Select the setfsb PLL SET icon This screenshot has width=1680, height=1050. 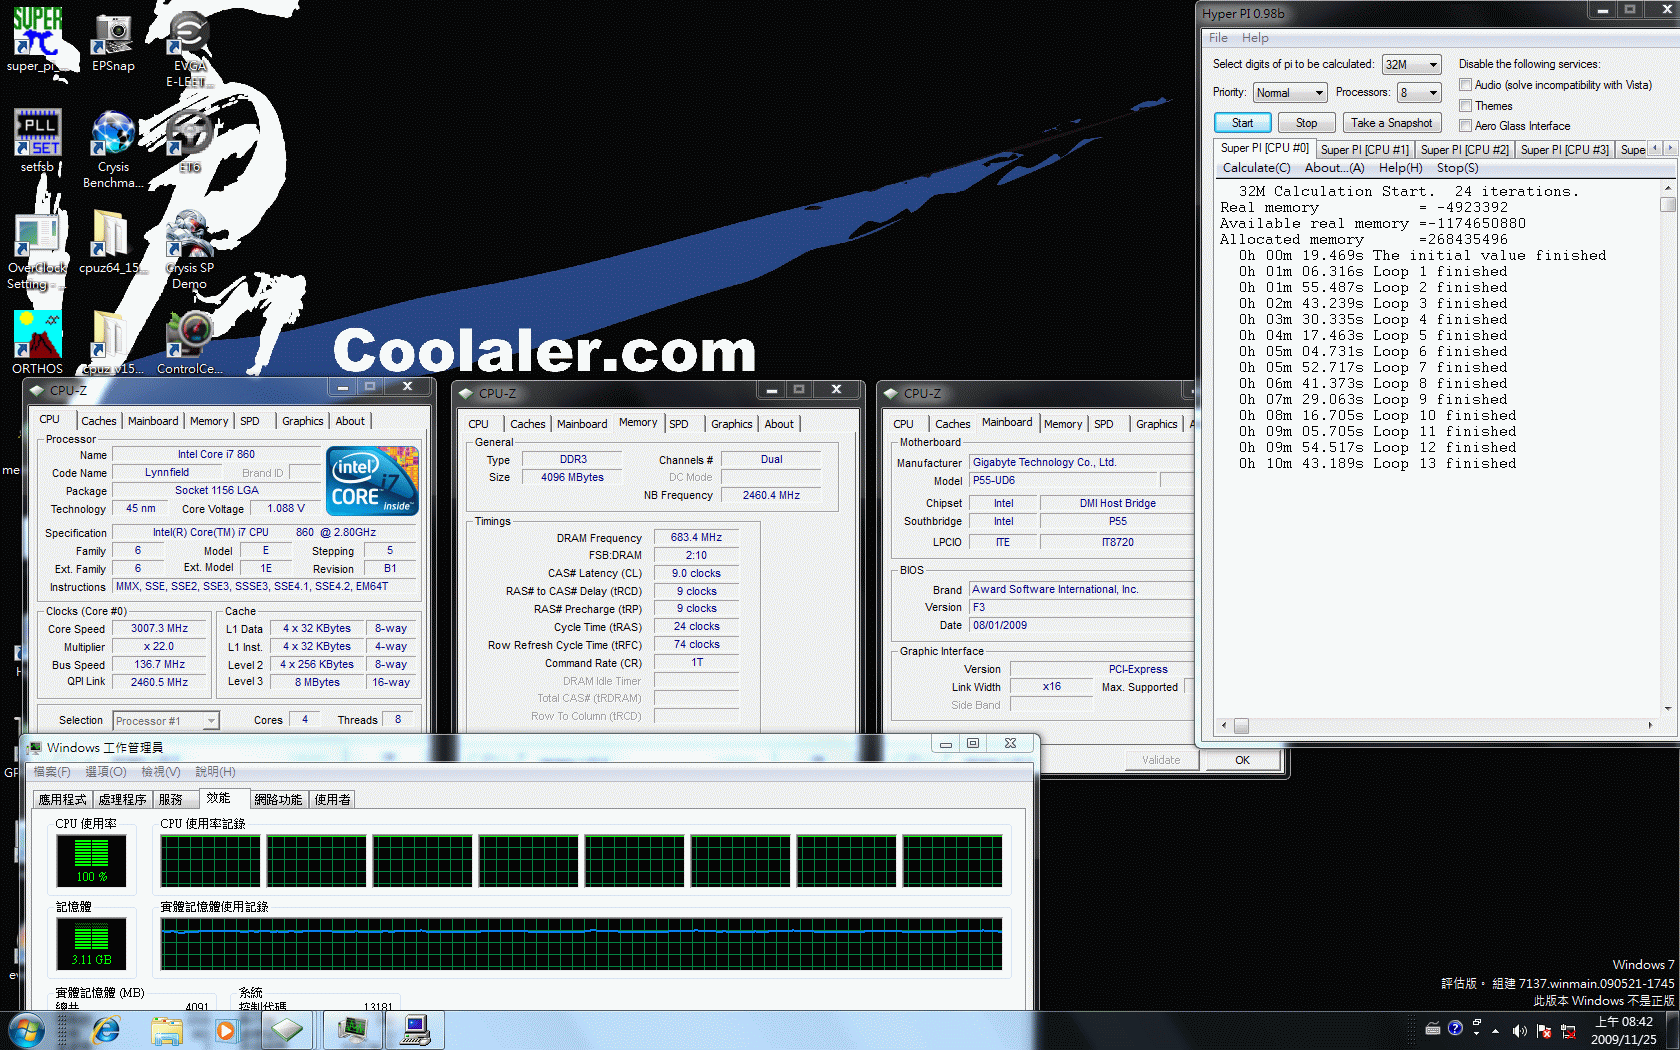pyautogui.click(x=37, y=140)
